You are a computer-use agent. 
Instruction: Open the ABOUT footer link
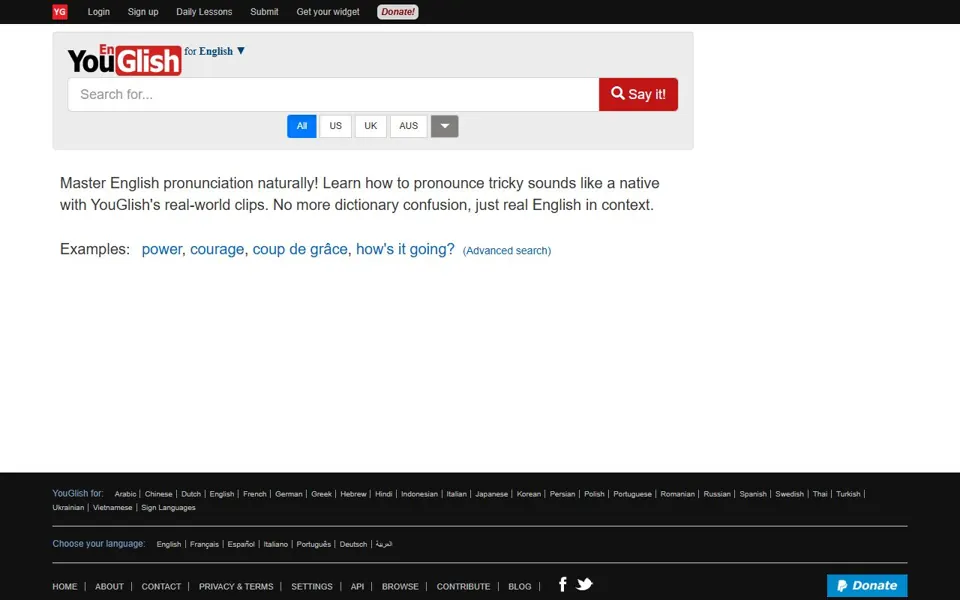pos(109,587)
